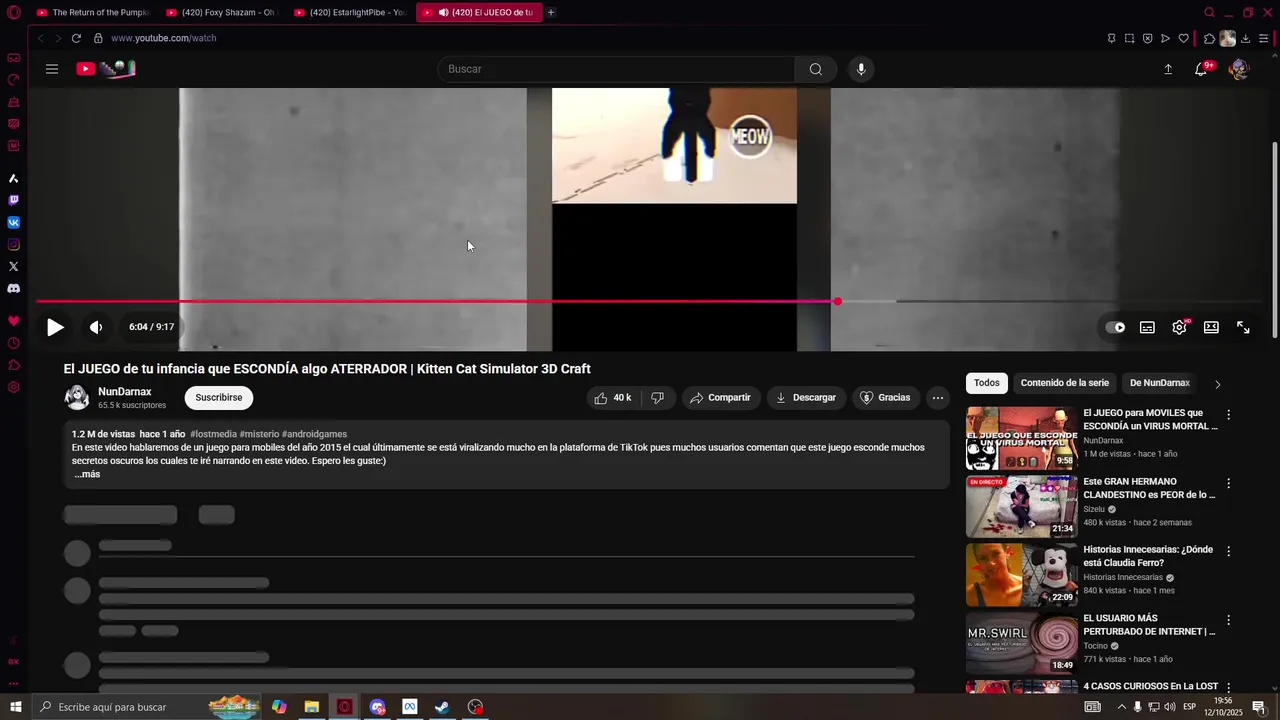Image resolution: width=1280 pixels, height=720 pixels.
Task: Open YouTube hamburger guide menu
Action: tap(52, 69)
